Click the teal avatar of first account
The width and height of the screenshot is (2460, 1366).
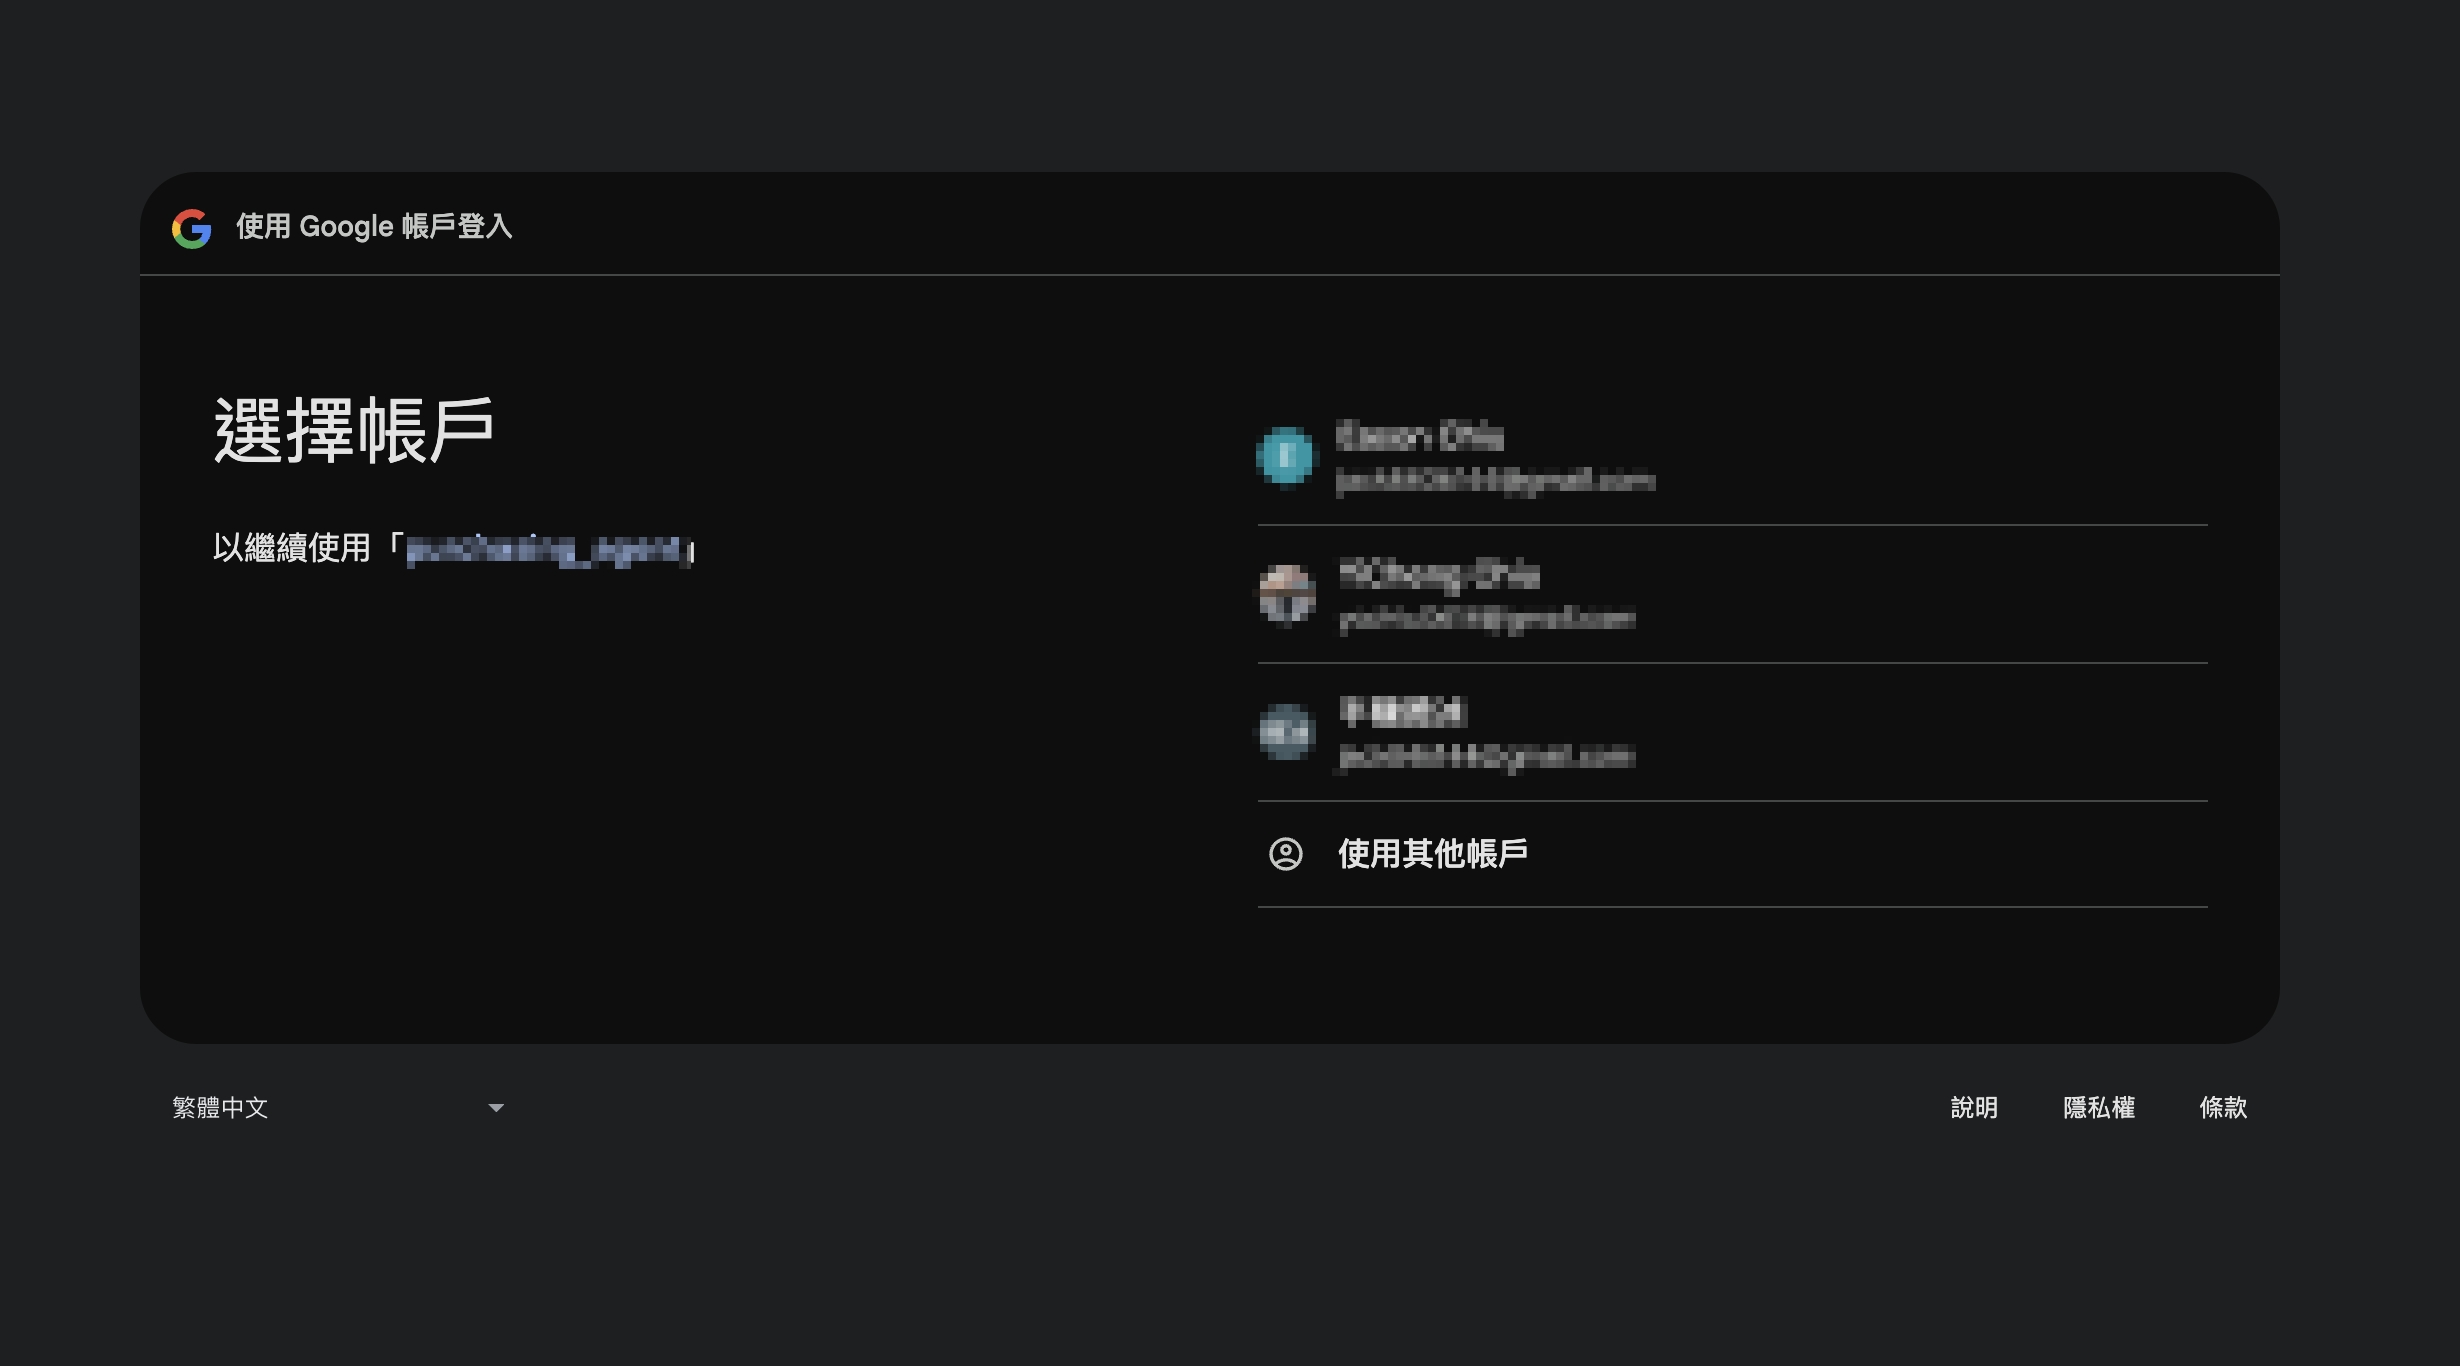click(x=1285, y=456)
